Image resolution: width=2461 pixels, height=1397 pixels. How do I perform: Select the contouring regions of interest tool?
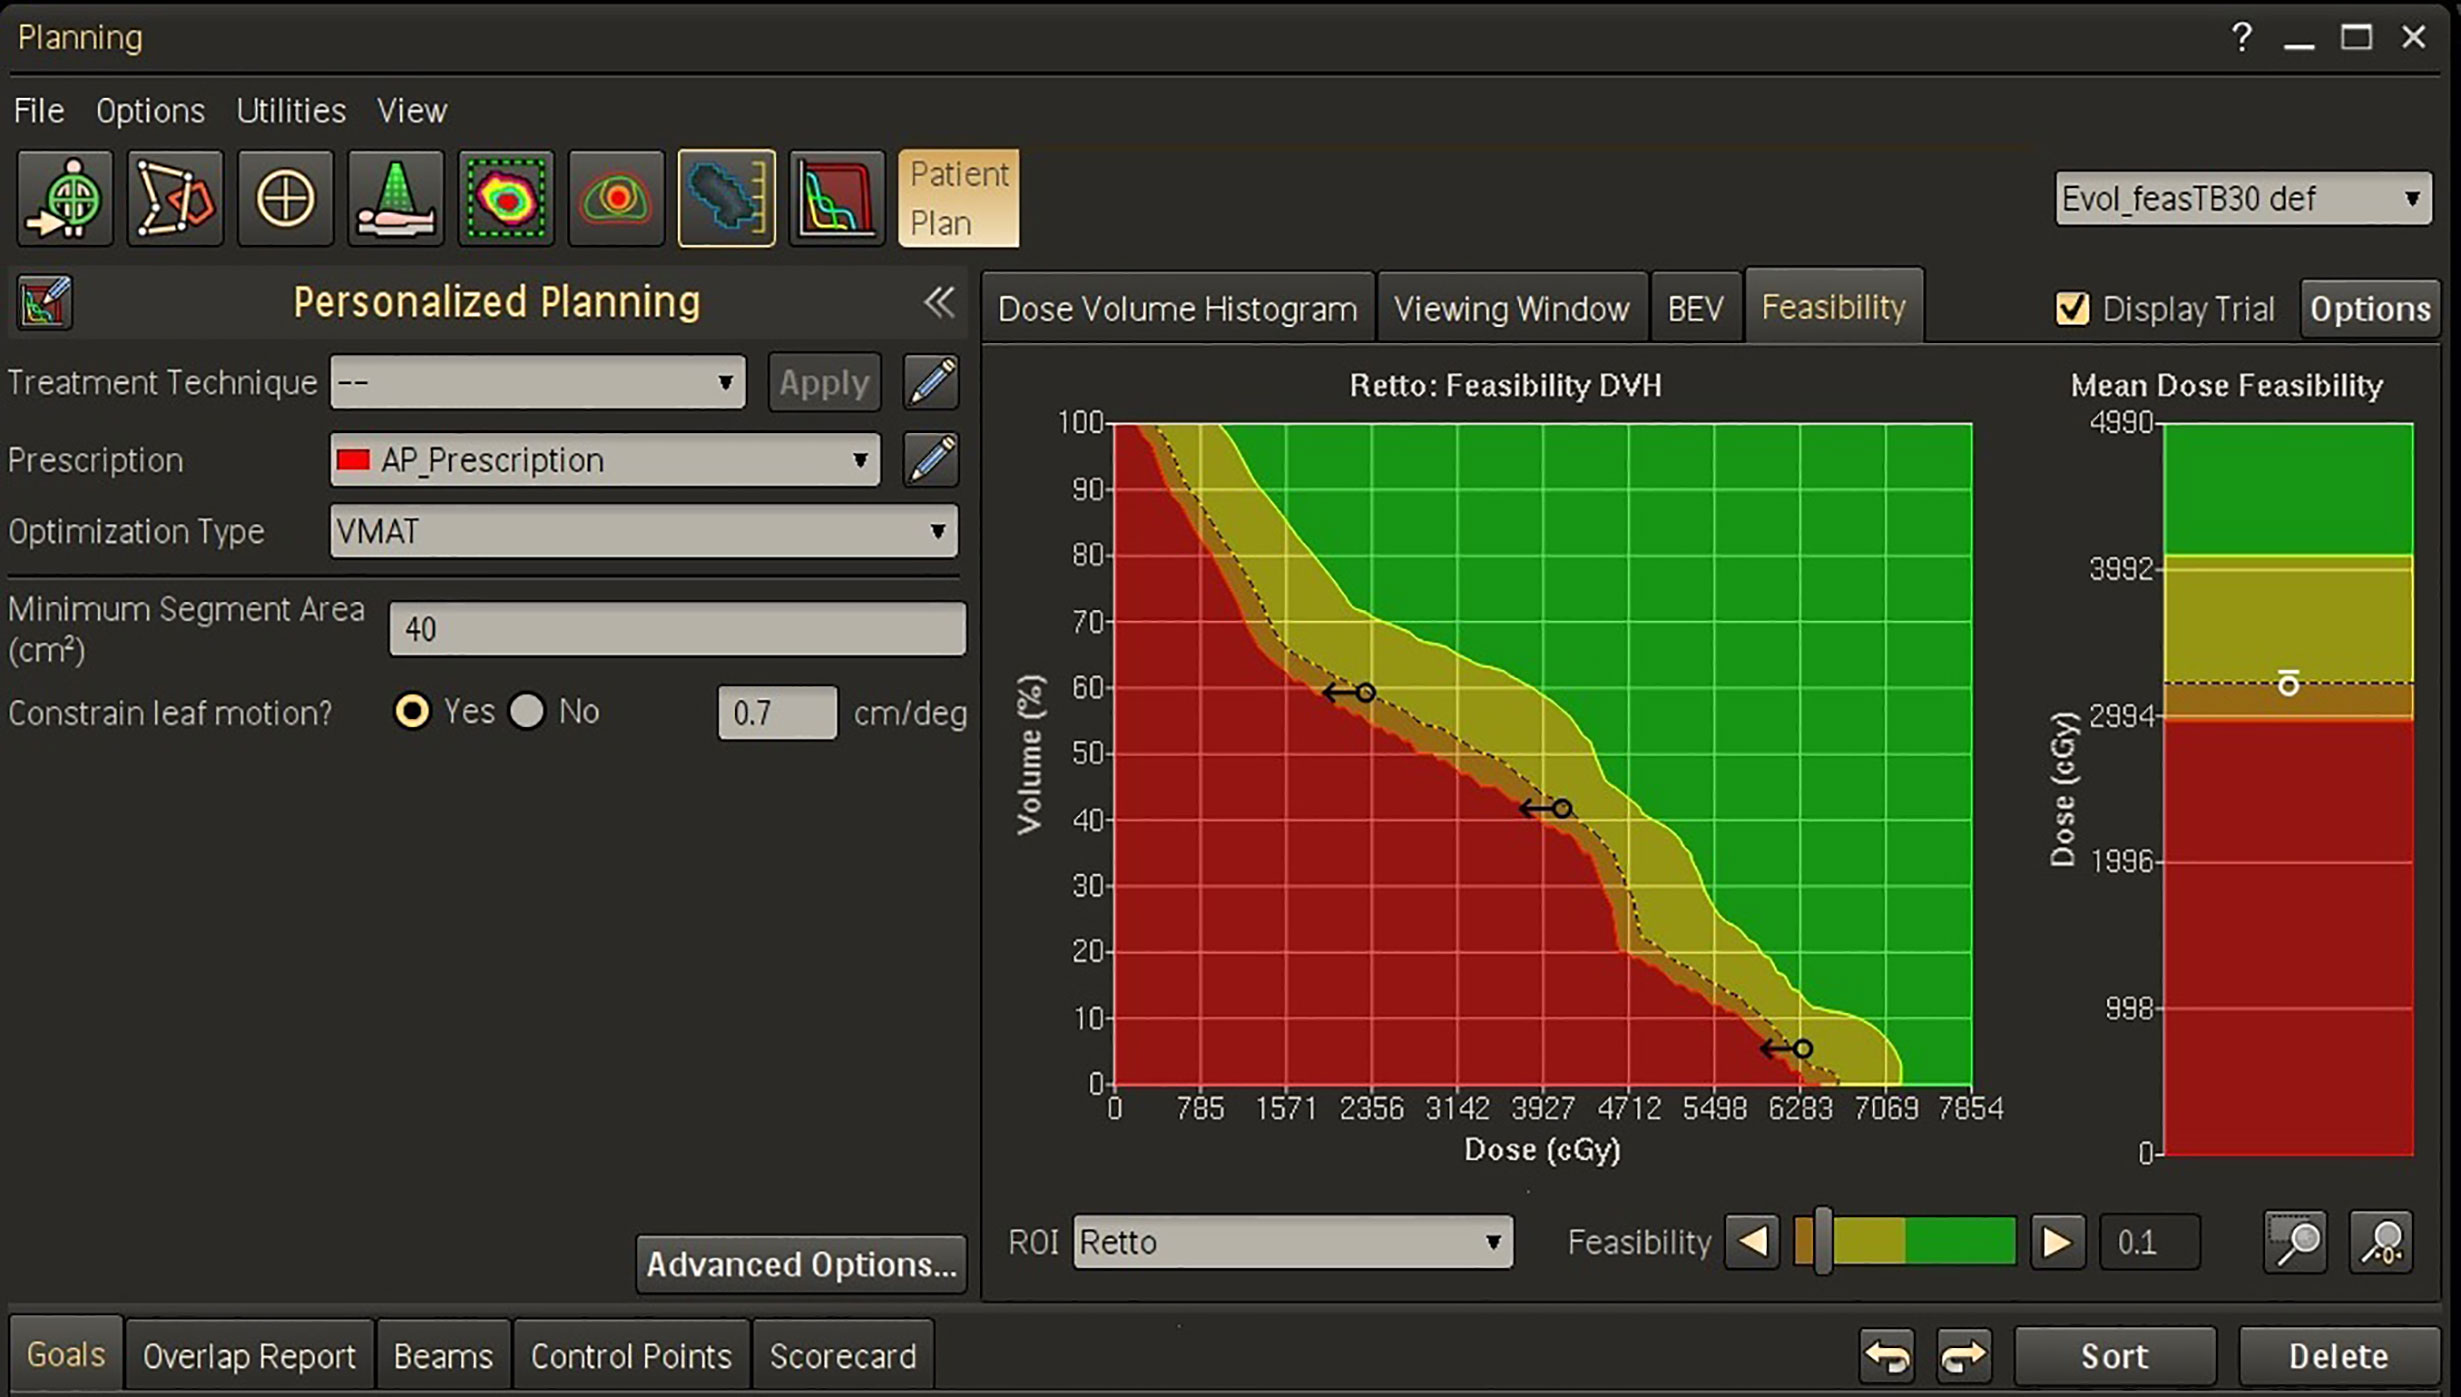[x=175, y=198]
